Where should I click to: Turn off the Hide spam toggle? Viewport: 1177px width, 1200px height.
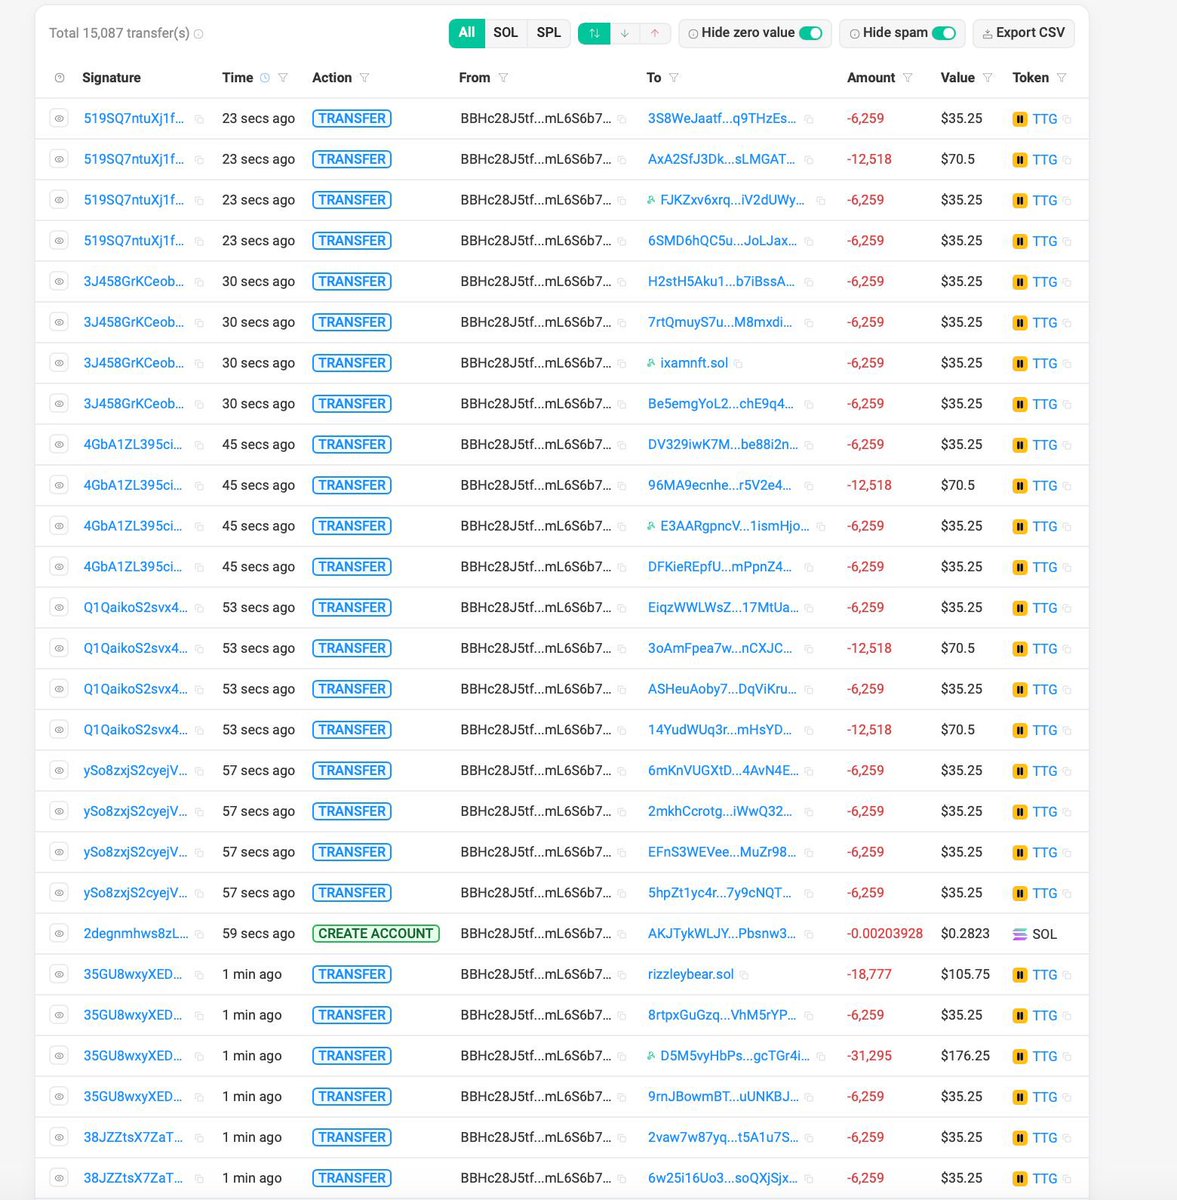[944, 32]
